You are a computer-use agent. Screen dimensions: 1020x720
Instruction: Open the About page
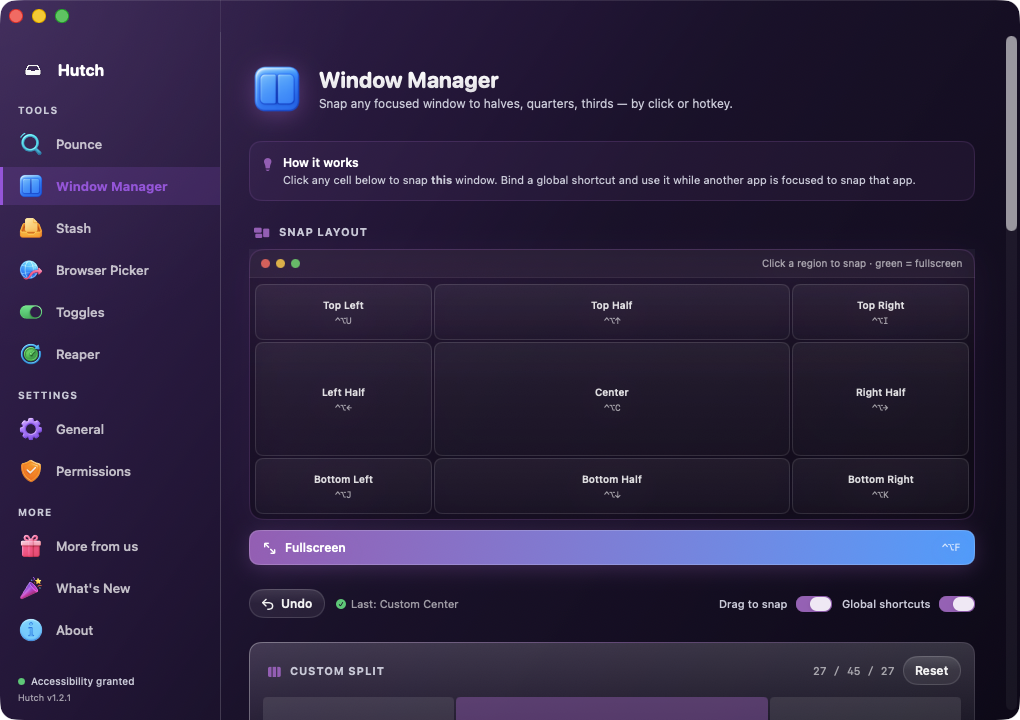tap(111, 630)
